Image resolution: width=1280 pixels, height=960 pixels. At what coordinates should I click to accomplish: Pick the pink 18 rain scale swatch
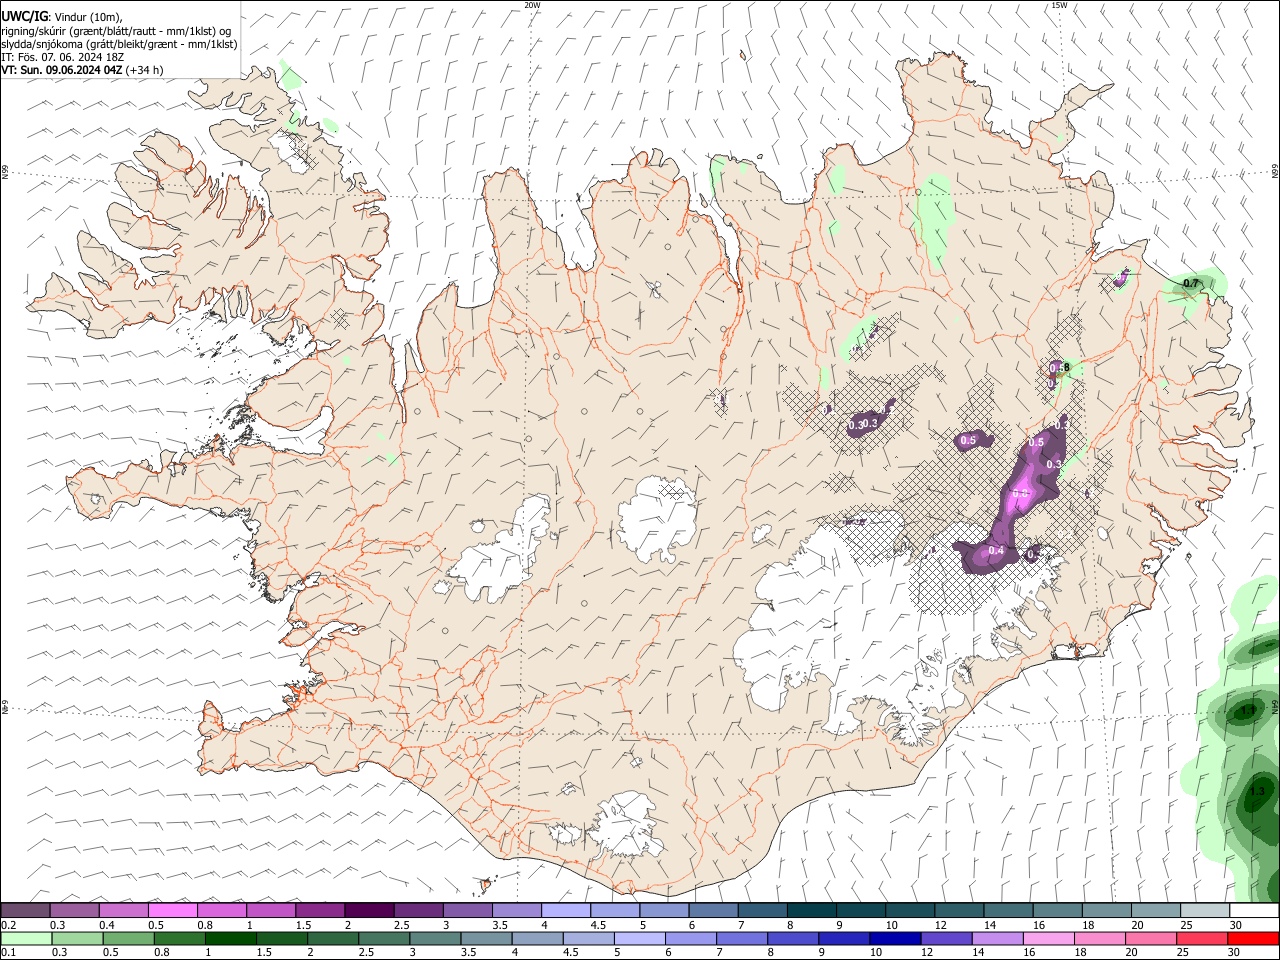tap(1100, 938)
